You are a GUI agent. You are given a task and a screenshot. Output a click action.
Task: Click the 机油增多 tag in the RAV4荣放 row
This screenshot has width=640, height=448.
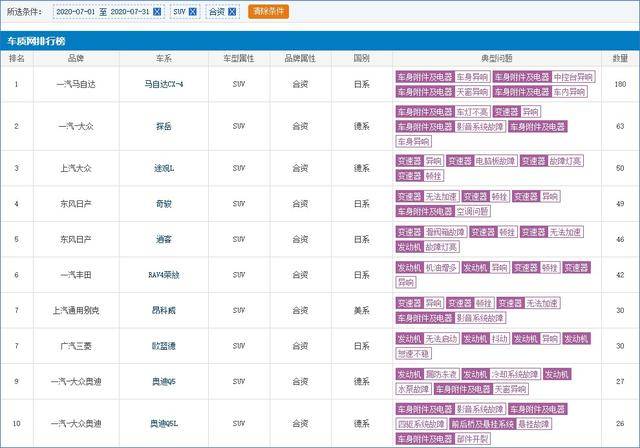441,268
